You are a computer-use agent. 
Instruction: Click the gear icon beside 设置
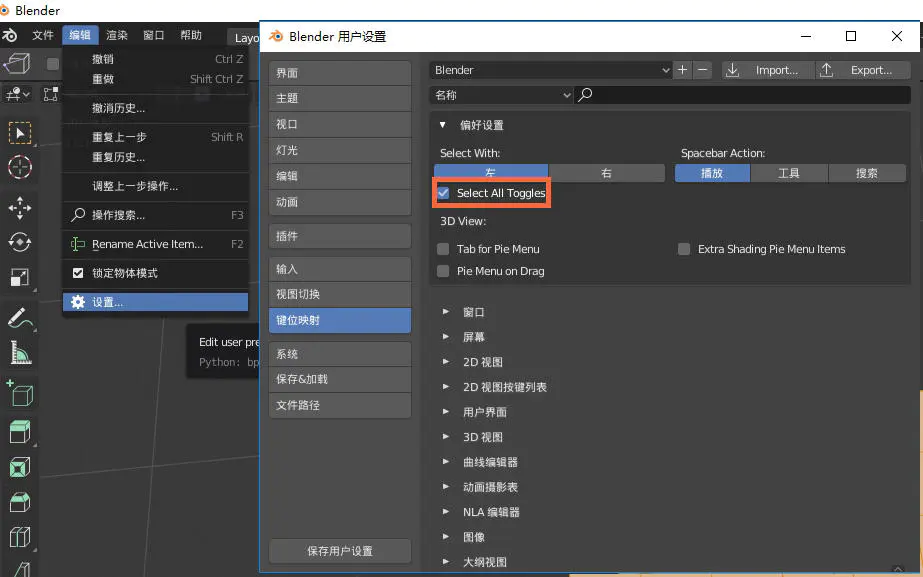[78, 302]
